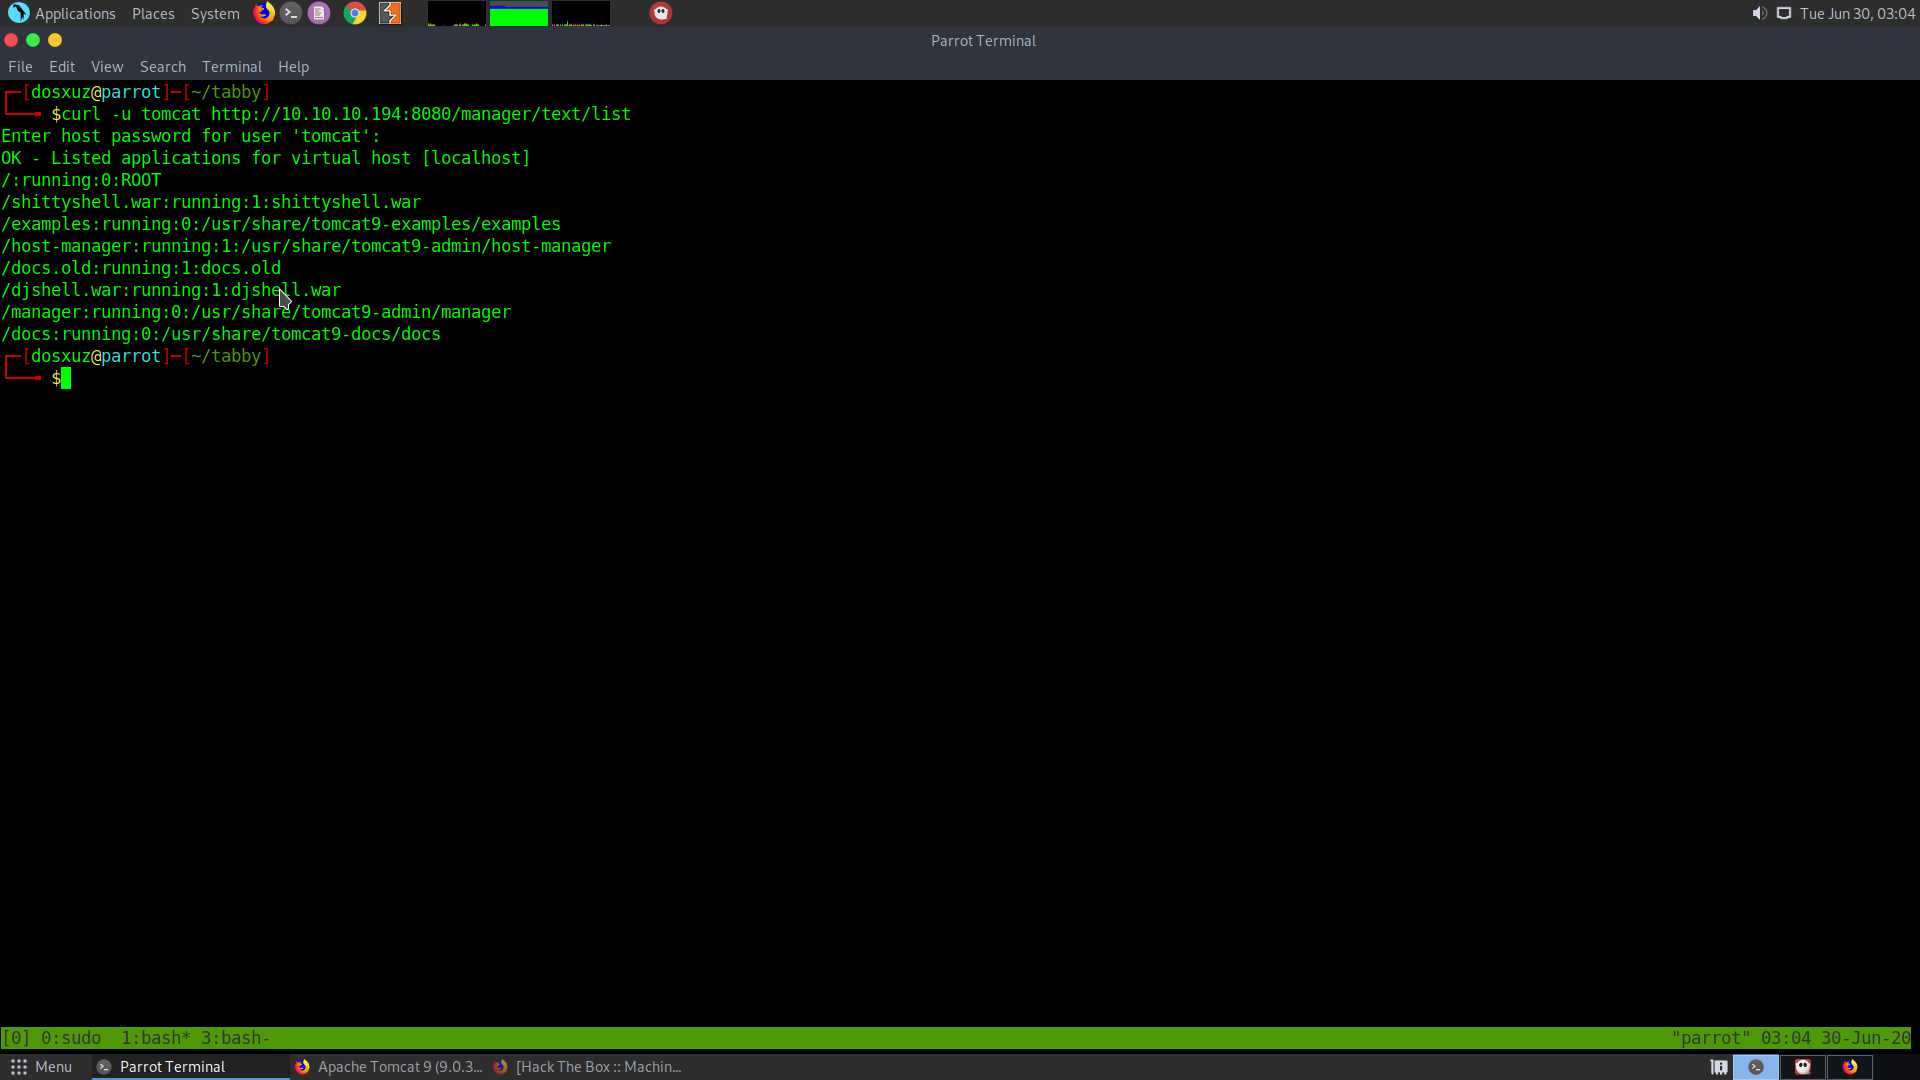The width and height of the screenshot is (1920, 1080).
Task: Click the clock showing Tue Jun 30
Action: point(1857,13)
